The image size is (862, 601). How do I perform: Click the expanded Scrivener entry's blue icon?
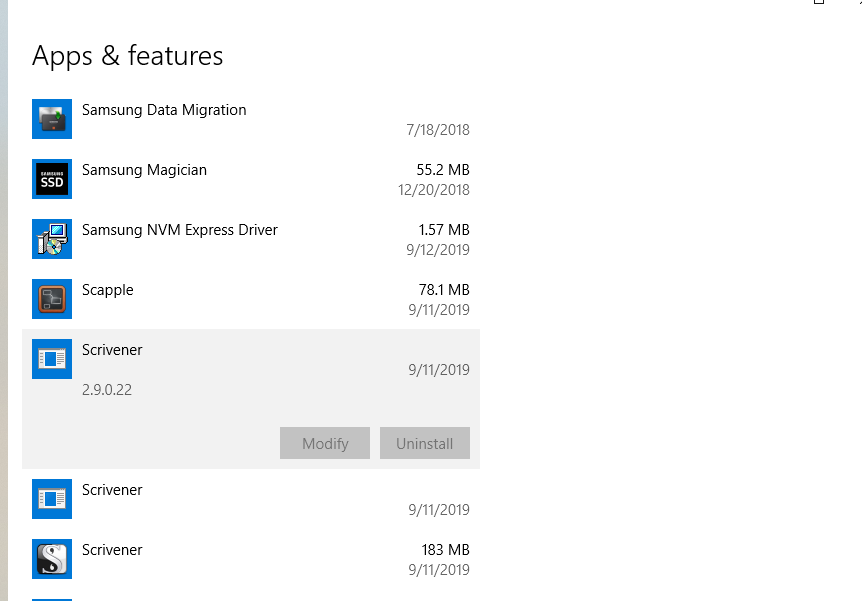[51, 359]
